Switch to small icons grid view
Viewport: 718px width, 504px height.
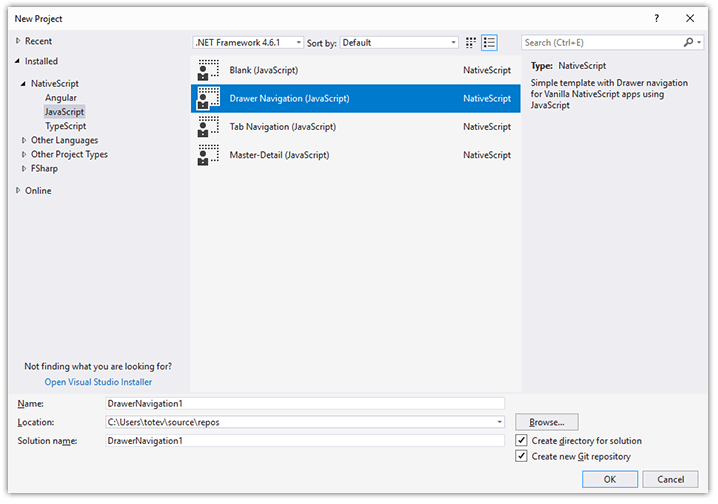point(470,43)
